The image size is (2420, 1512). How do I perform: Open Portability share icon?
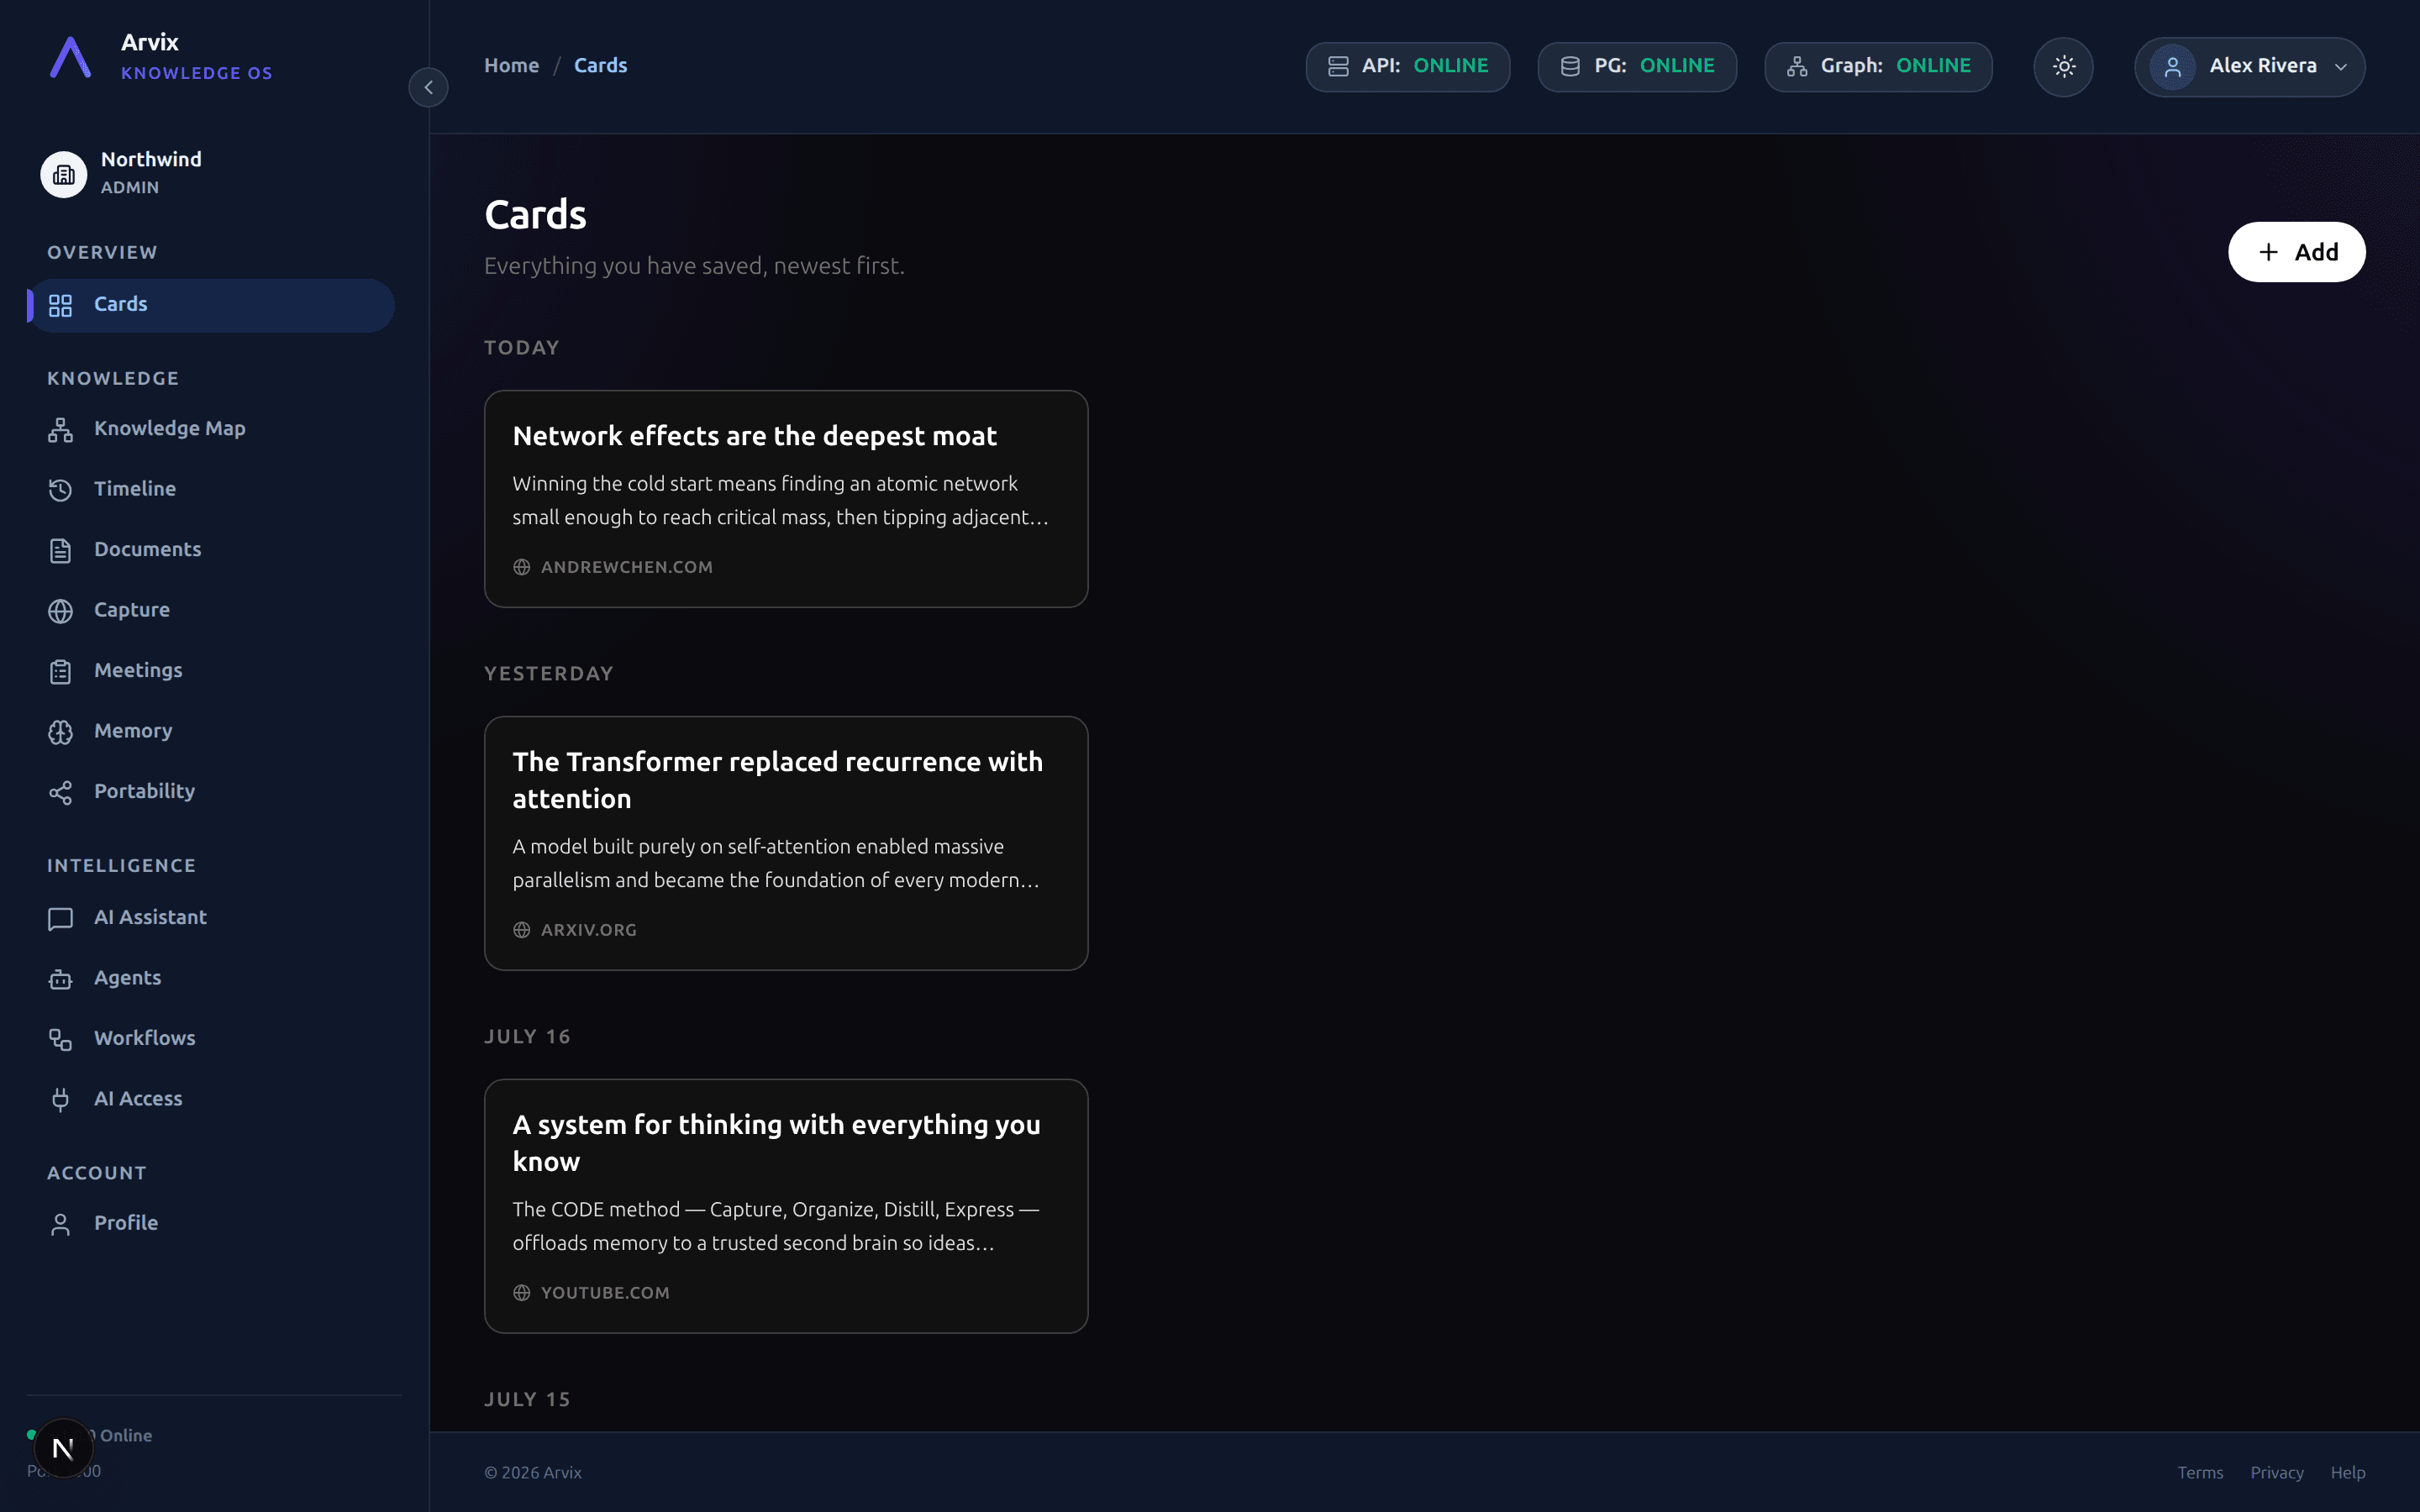(60, 792)
